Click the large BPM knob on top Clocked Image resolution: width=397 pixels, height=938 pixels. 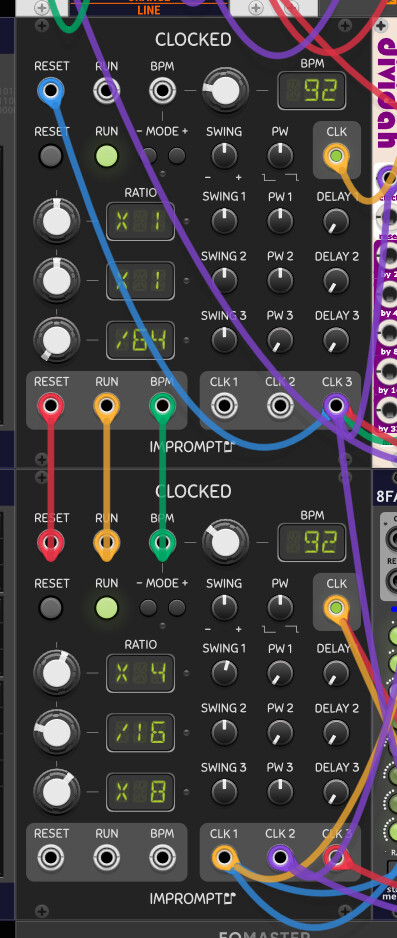225,91
